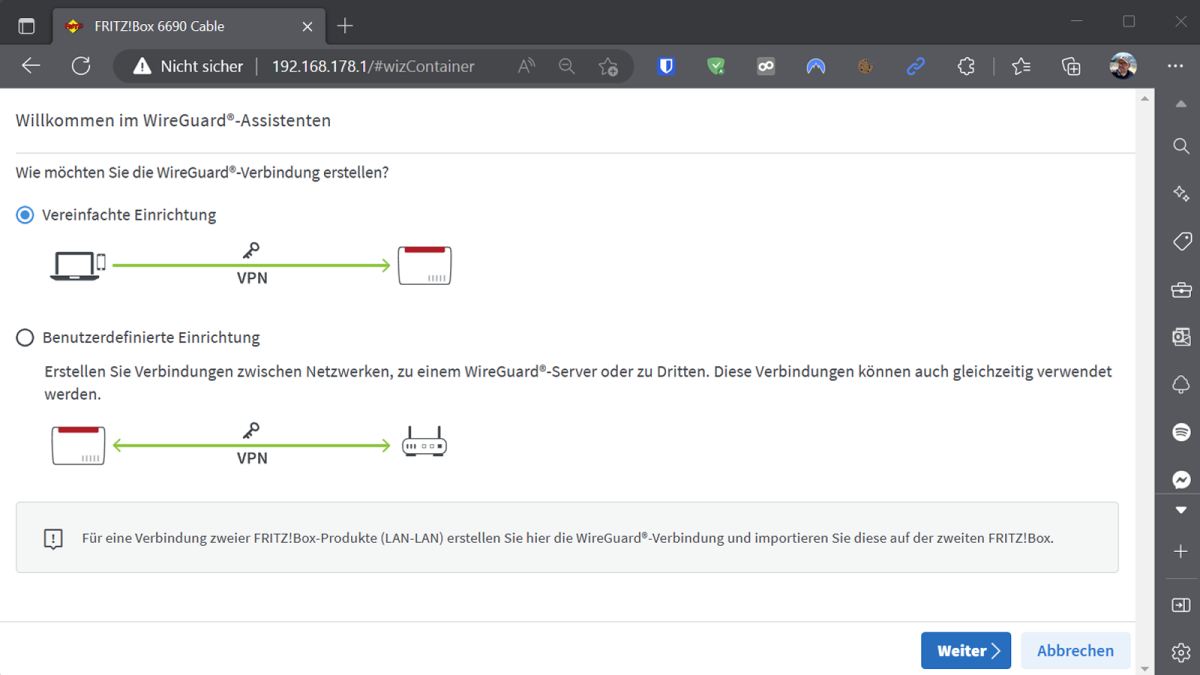Select the FRITZ!Box 6690 Cable tab
This screenshot has height=675, width=1200.
190,26
